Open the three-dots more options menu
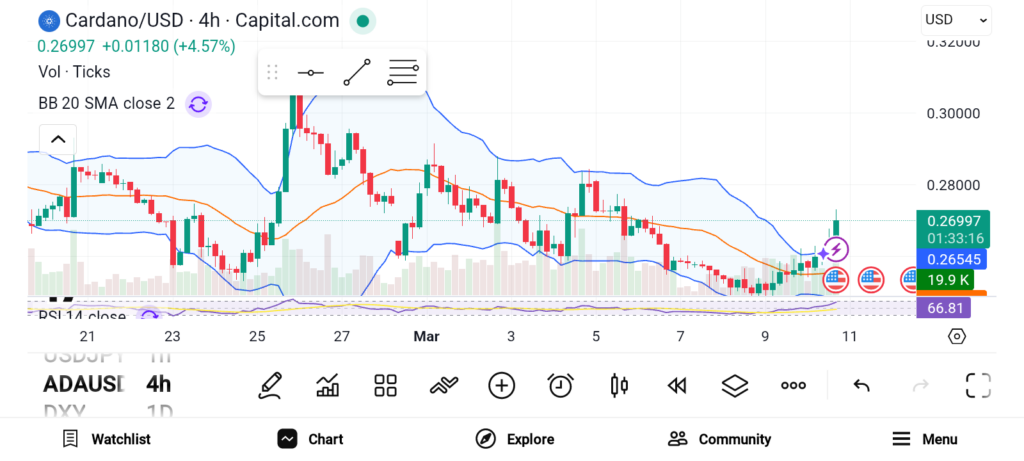The height and width of the screenshot is (461, 1024). pos(793,385)
